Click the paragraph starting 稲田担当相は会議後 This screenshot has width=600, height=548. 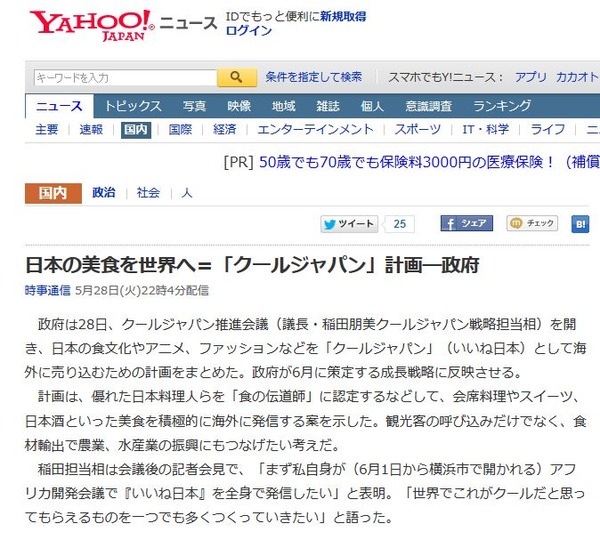coord(305,493)
